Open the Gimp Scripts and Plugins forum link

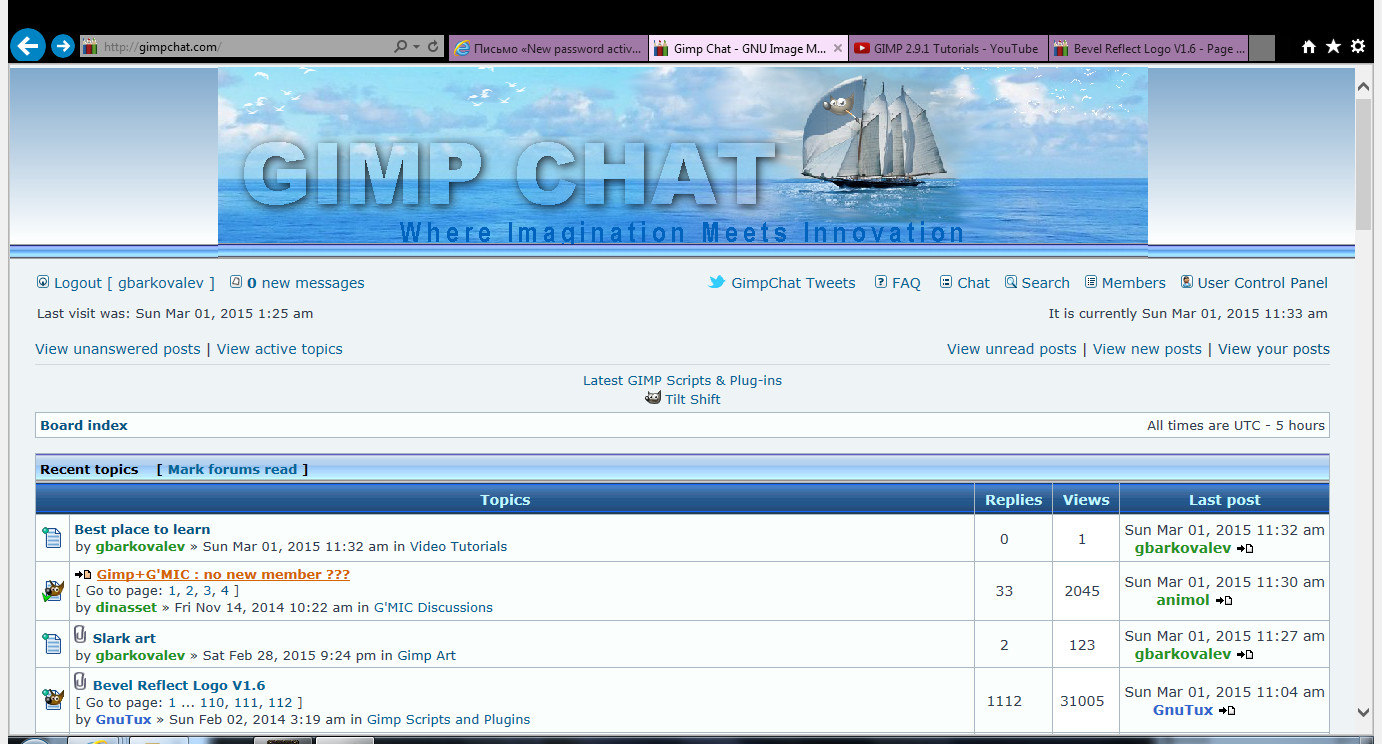pyautogui.click(x=449, y=719)
